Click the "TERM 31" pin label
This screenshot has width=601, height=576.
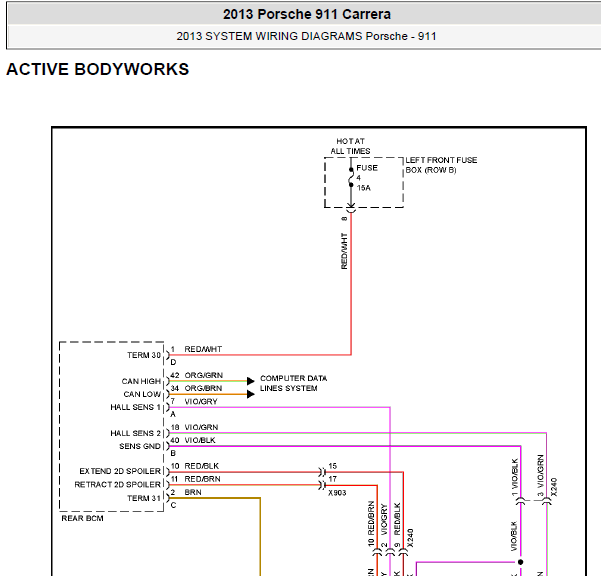pyautogui.click(x=144, y=498)
